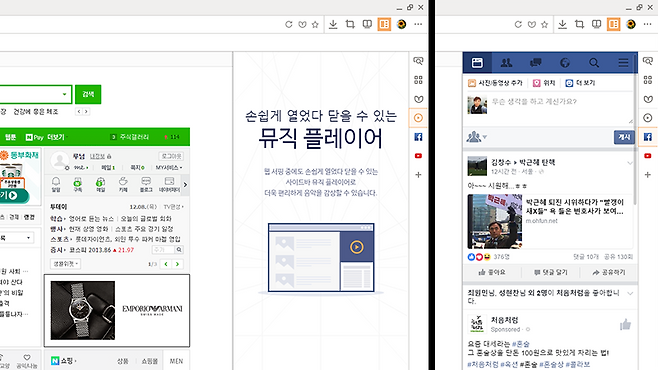Open downloads in left window toolbar
This screenshot has height=370, width=658.
pyautogui.click(x=333, y=24)
